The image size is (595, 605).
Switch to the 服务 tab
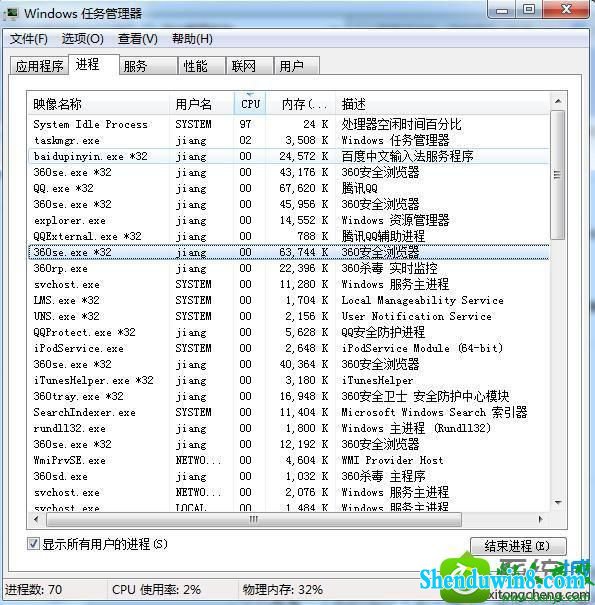[148, 66]
